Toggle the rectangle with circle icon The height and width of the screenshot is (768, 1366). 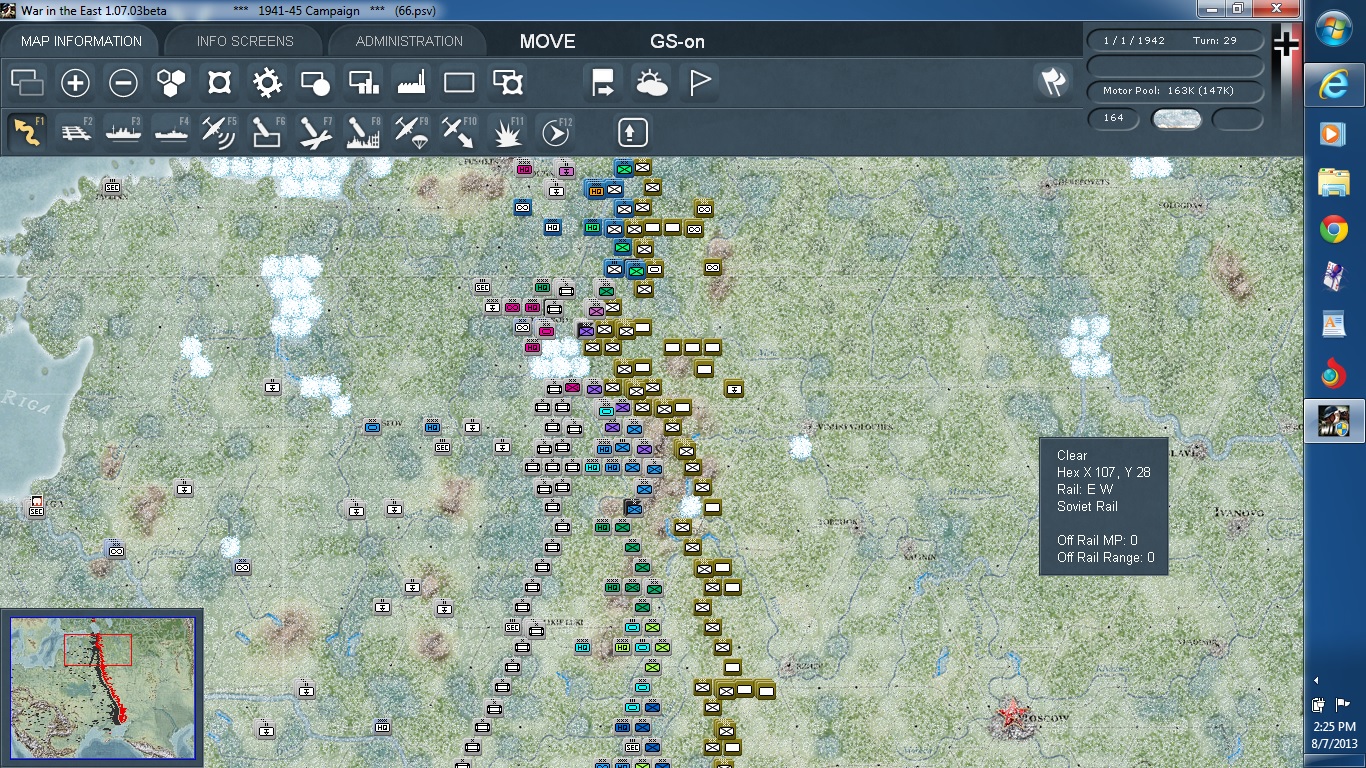click(315, 82)
